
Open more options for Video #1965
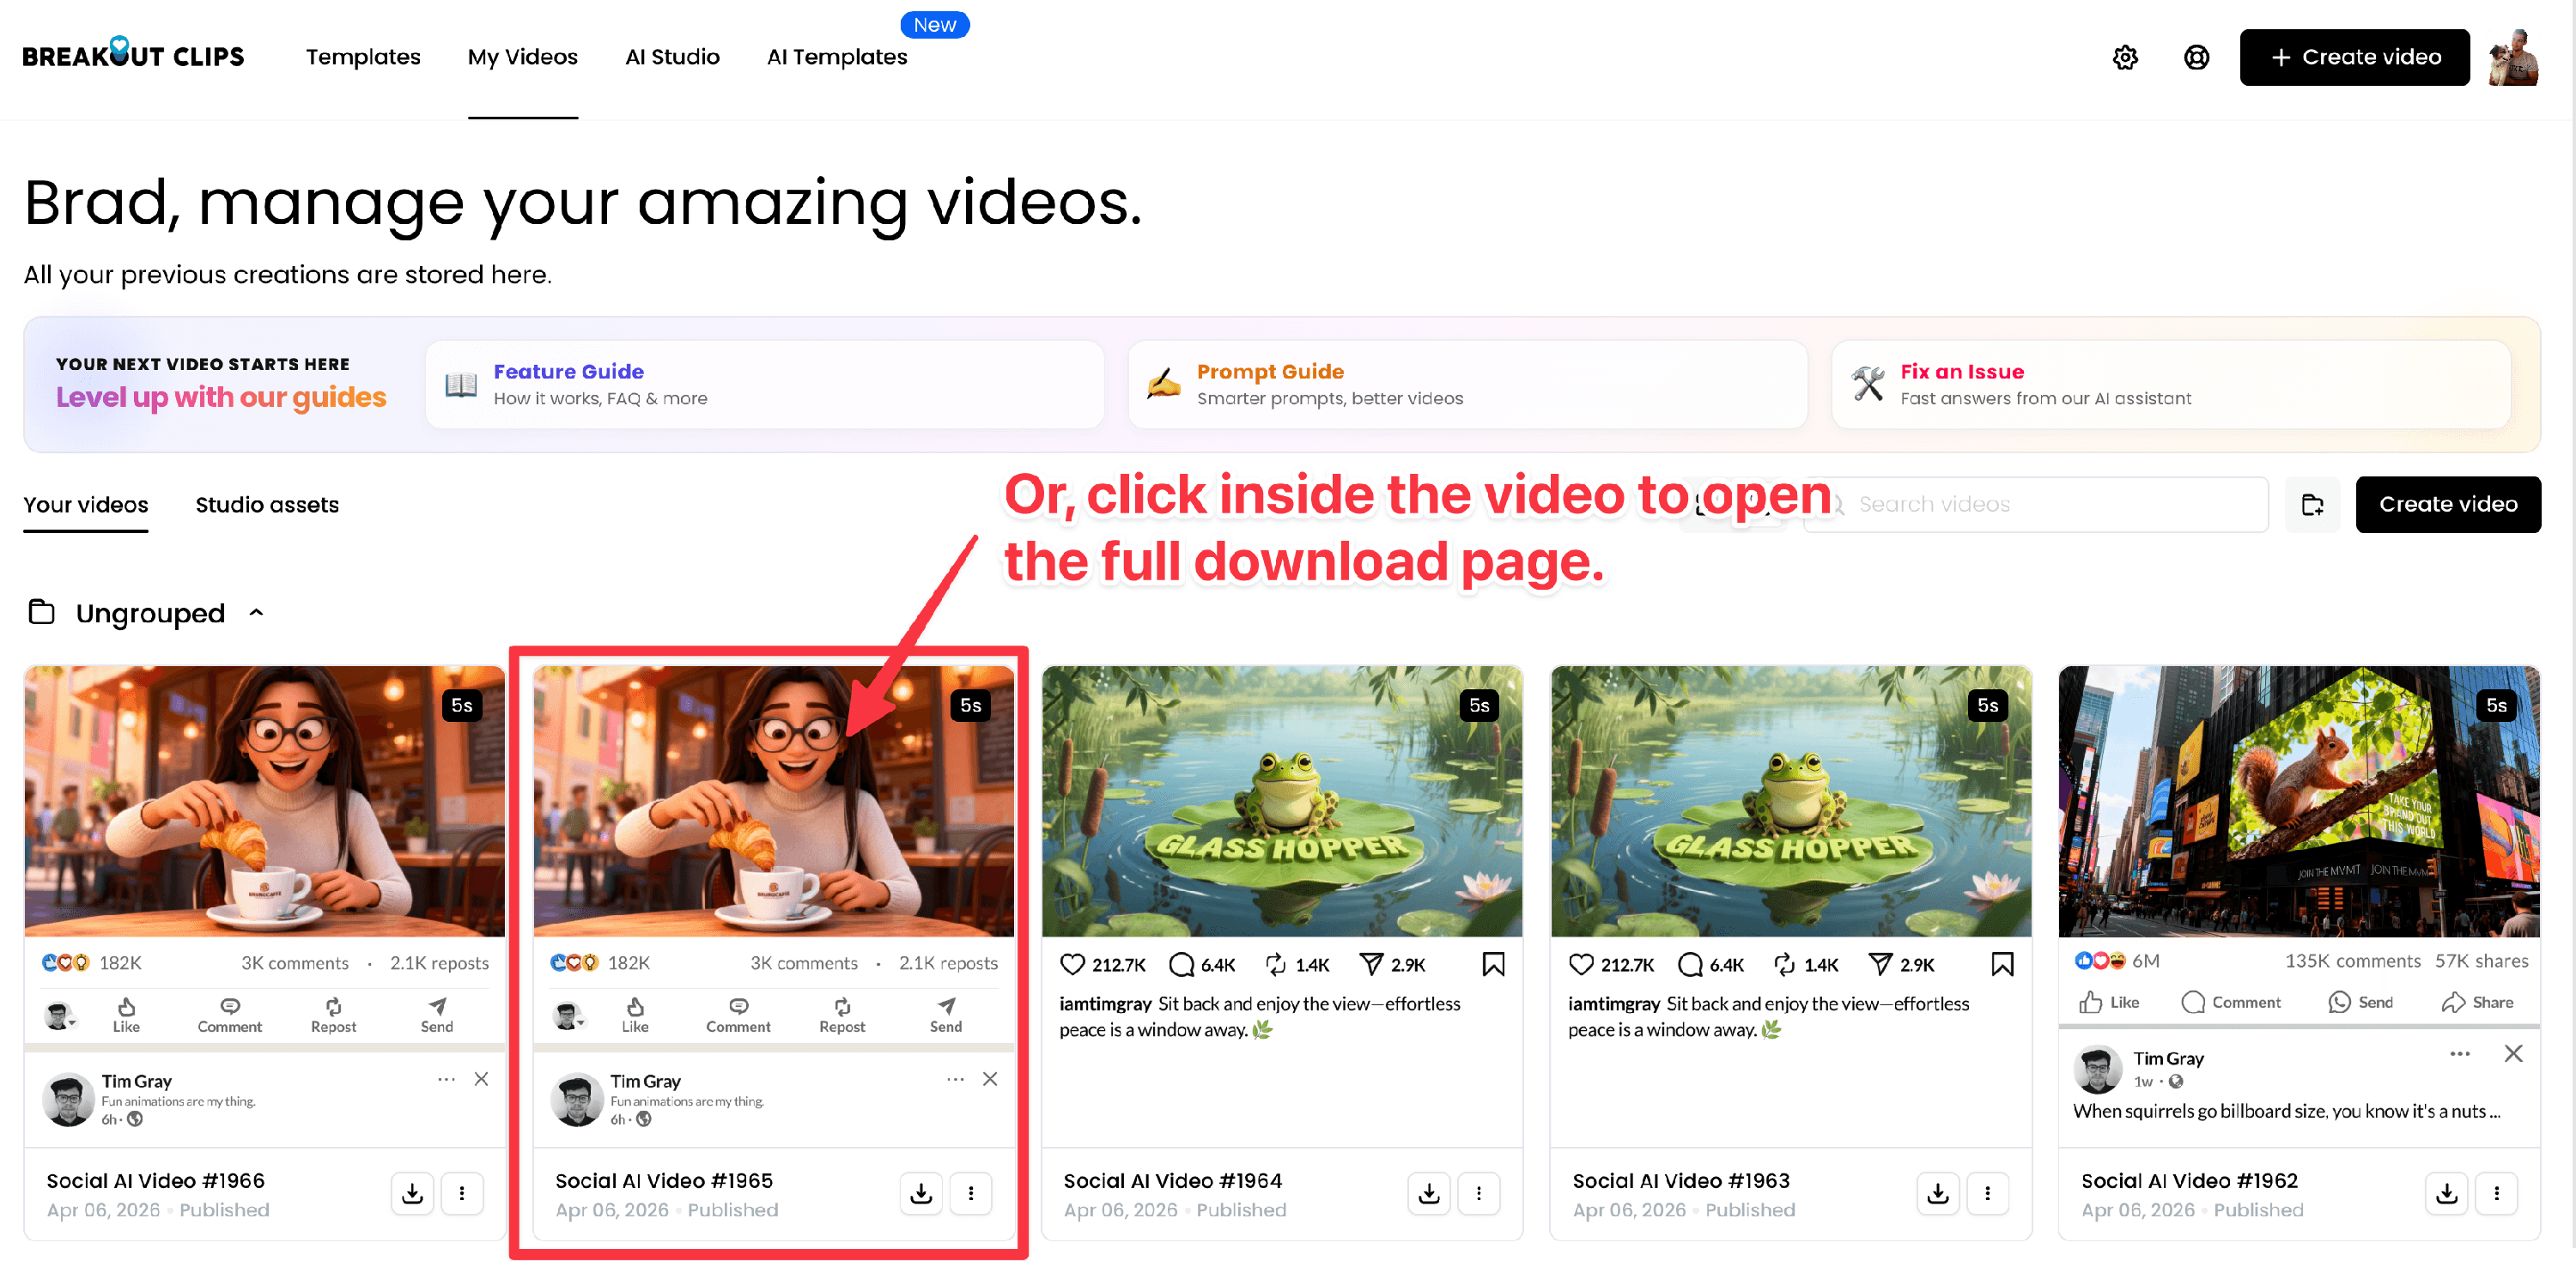[970, 1192]
